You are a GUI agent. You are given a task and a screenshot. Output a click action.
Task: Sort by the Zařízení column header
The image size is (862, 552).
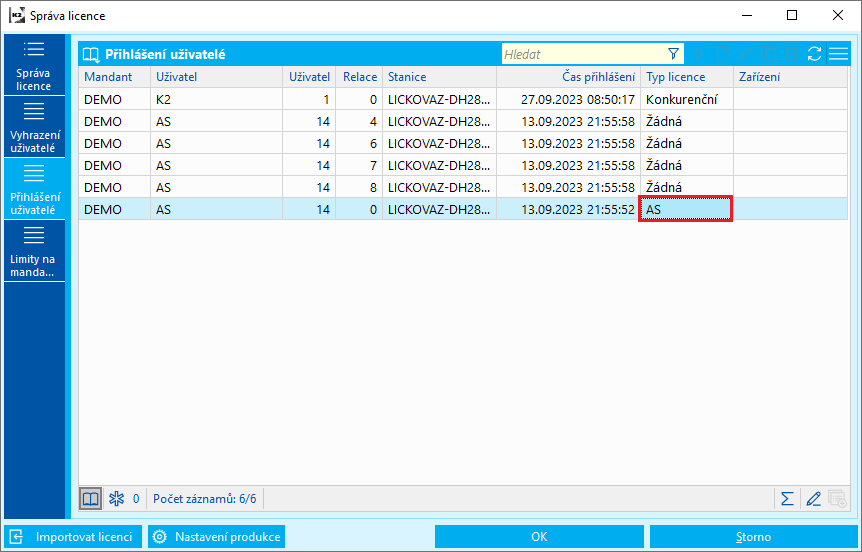[791, 77]
